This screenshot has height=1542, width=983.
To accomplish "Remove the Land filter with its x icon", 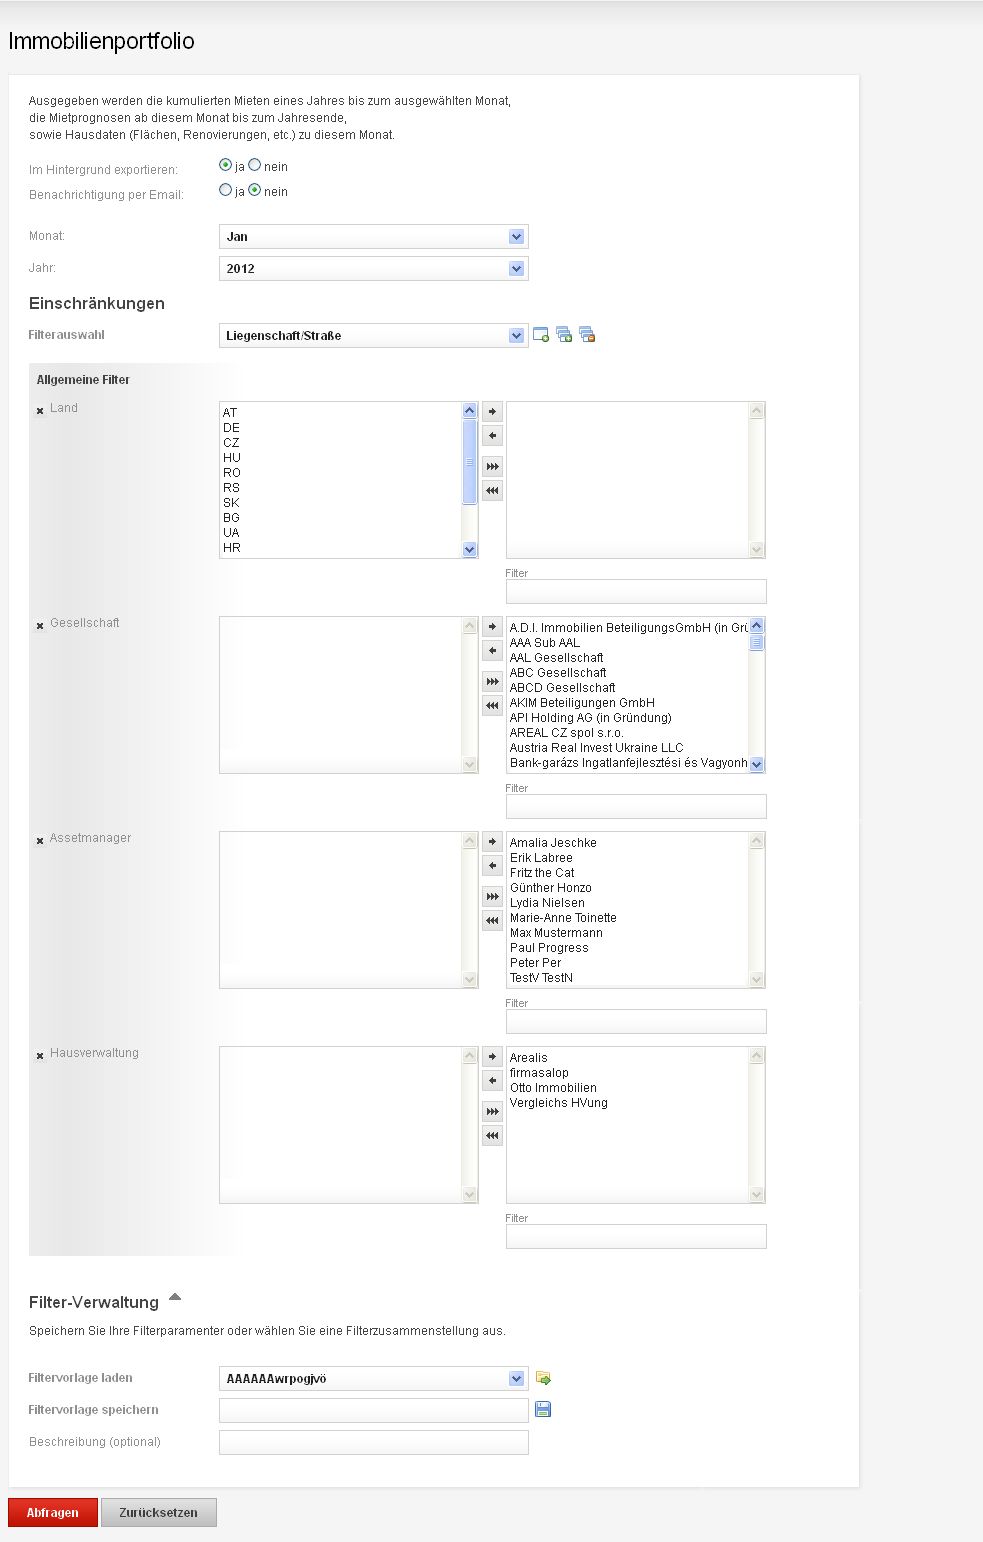I will (x=40, y=410).
